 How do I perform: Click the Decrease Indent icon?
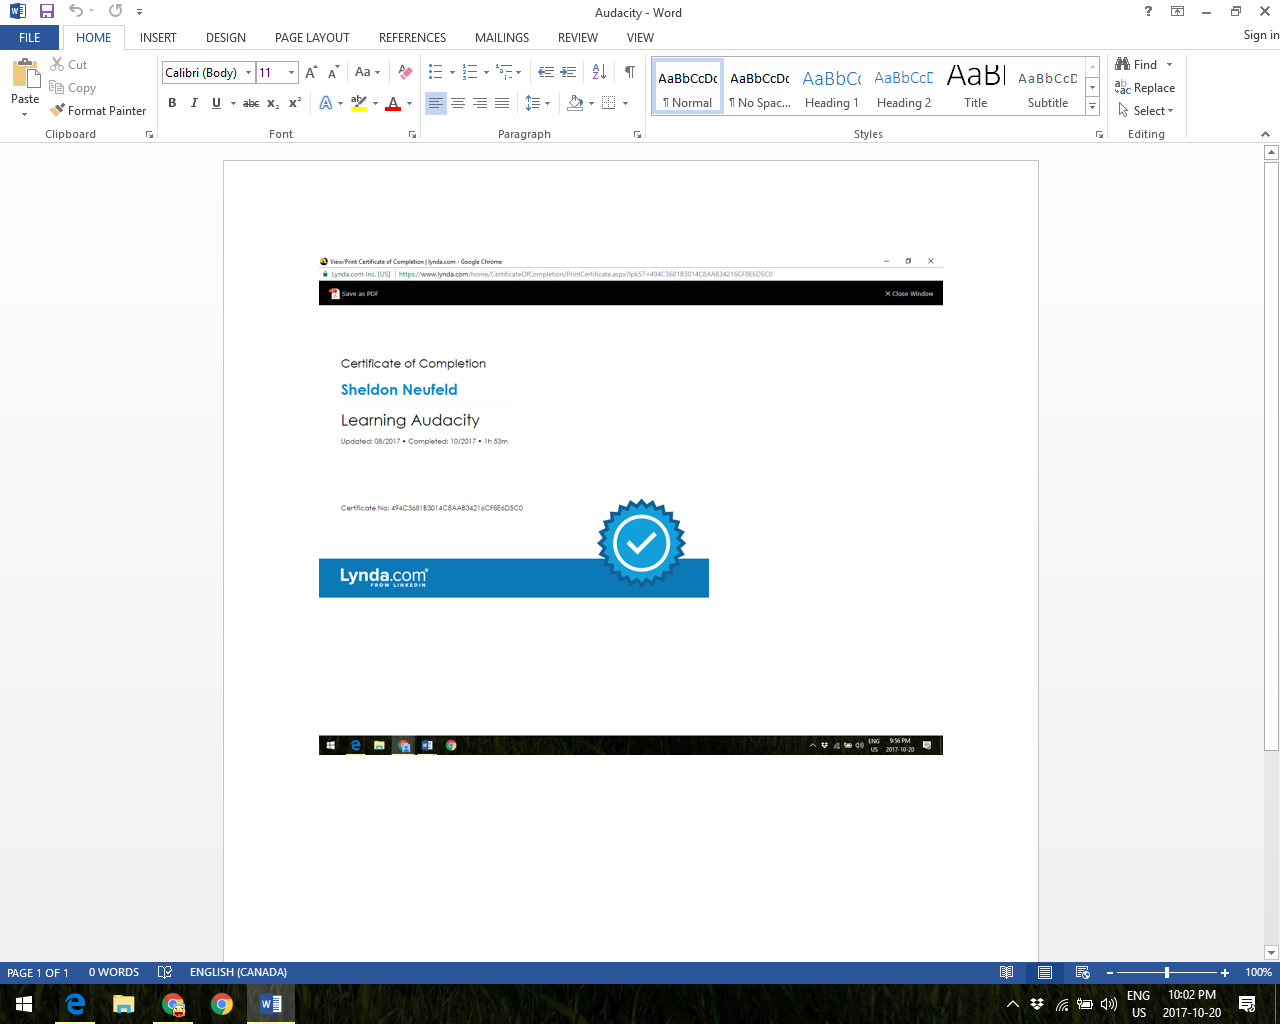tap(545, 72)
